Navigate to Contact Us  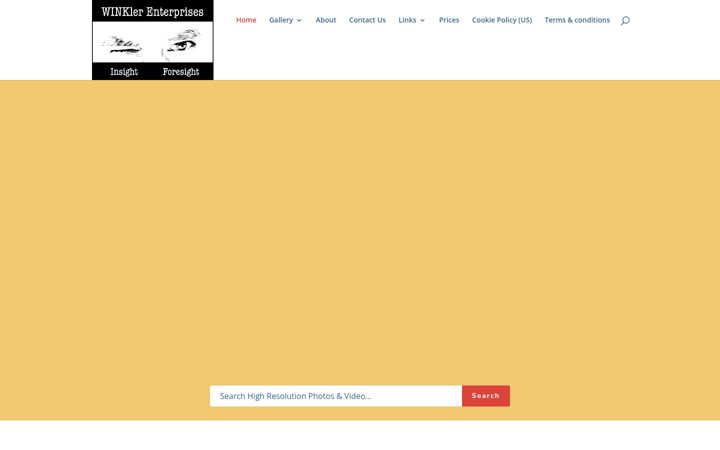pyautogui.click(x=367, y=20)
